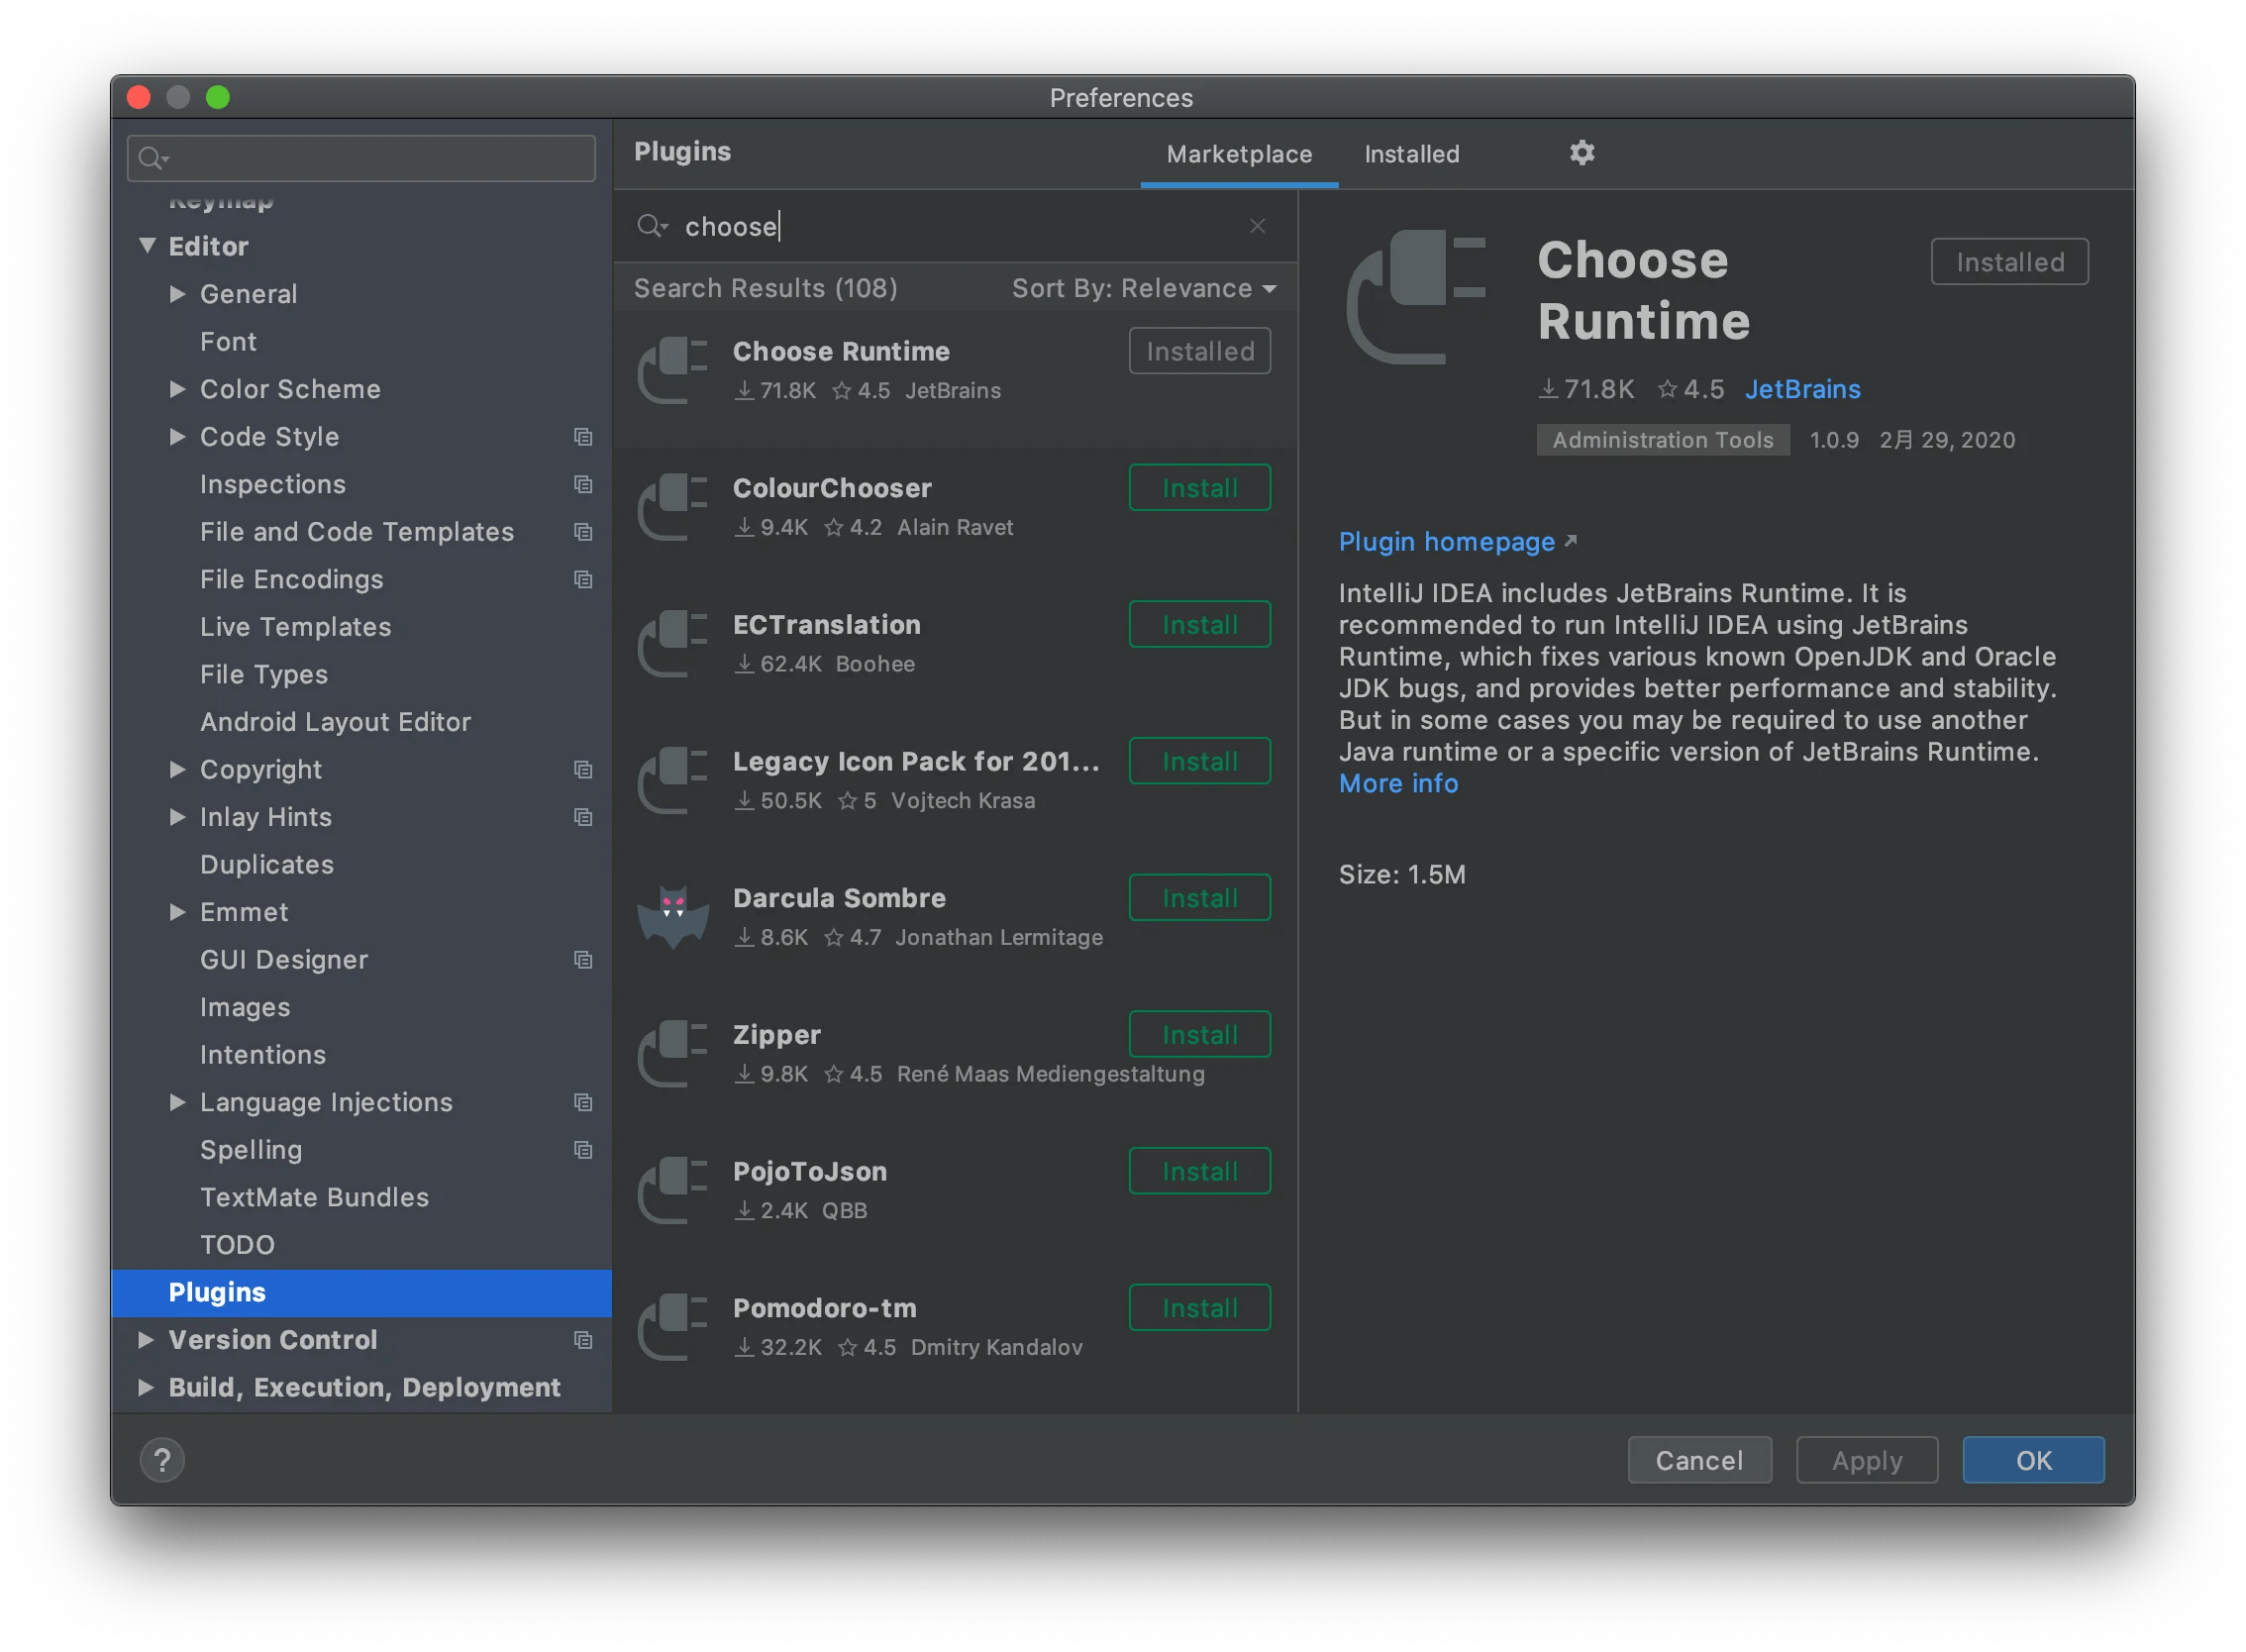Switch to the Installed tab
The width and height of the screenshot is (2246, 1652).
point(1411,154)
